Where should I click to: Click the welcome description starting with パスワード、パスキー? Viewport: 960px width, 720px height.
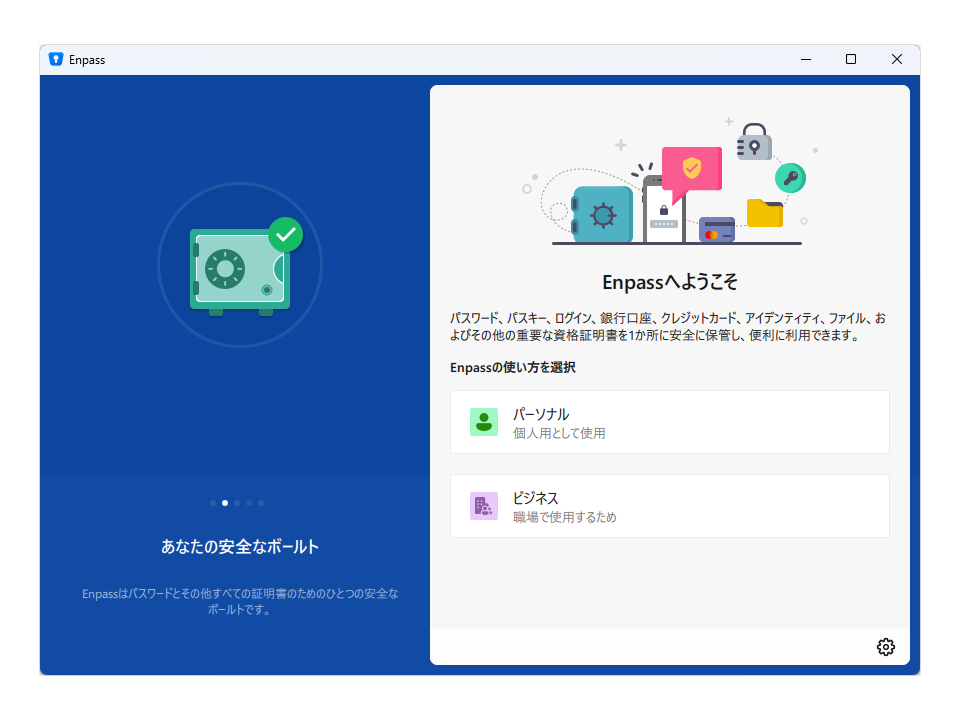click(668, 326)
